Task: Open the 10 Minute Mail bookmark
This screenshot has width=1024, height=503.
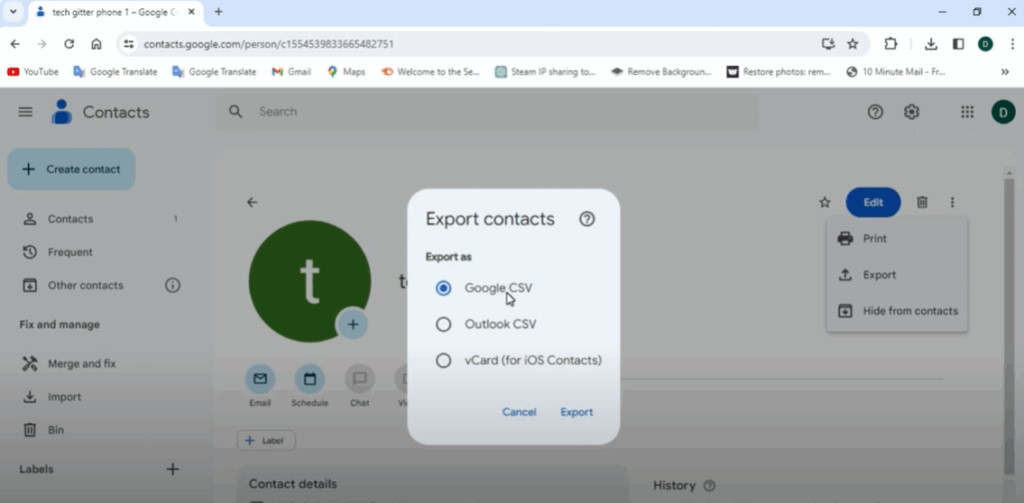Action: (896, 72)
